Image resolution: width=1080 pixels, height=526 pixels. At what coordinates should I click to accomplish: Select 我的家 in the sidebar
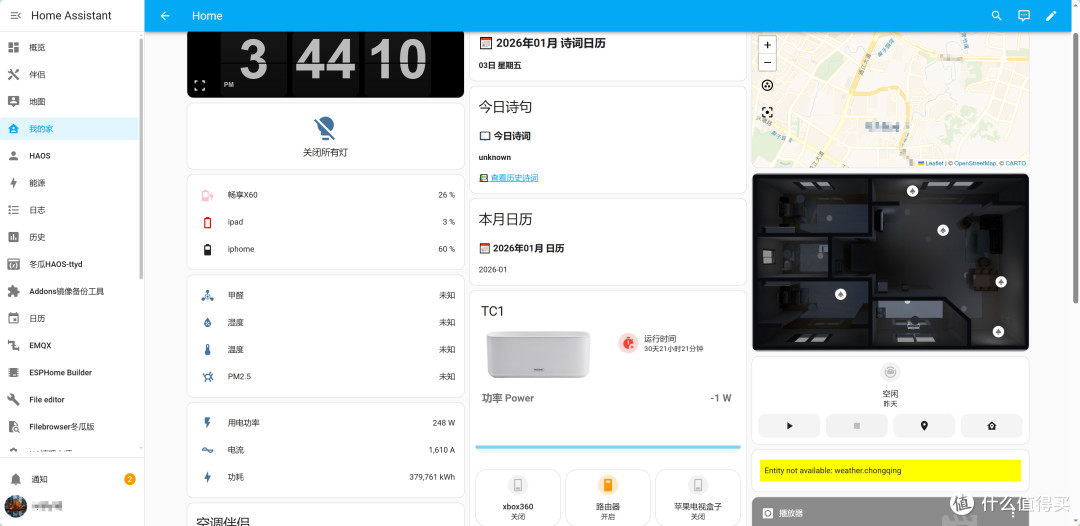70,129
